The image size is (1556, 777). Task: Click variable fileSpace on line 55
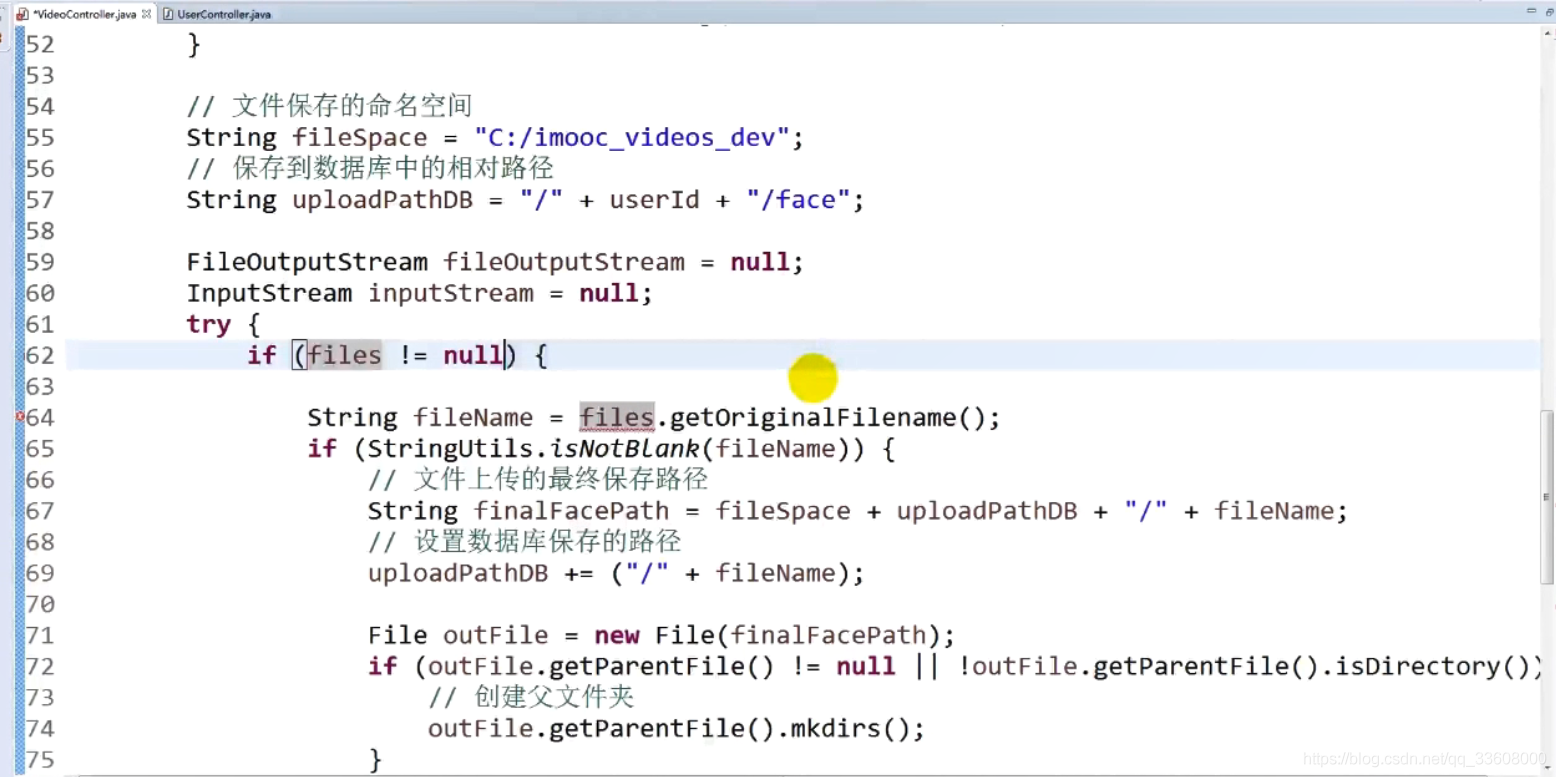coord(360,137)
